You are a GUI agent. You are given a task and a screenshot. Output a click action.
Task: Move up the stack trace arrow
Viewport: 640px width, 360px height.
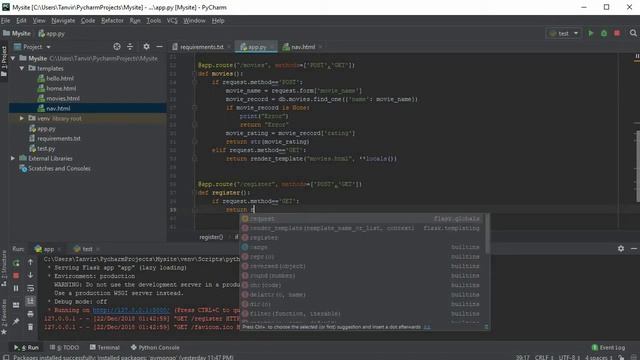30,262
